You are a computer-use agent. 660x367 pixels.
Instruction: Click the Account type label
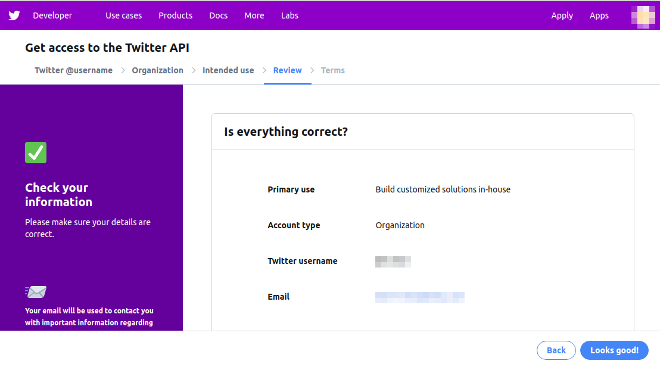tap(294, 225)
